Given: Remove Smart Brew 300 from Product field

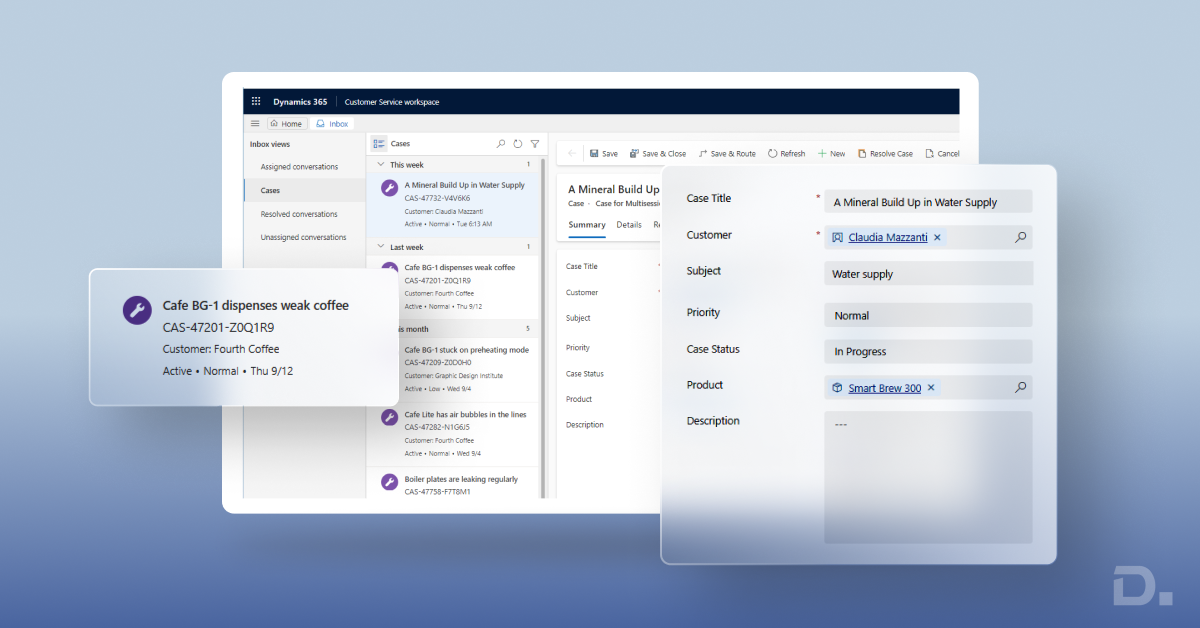Looking at the screenshot, I should [x=931, y=388].
